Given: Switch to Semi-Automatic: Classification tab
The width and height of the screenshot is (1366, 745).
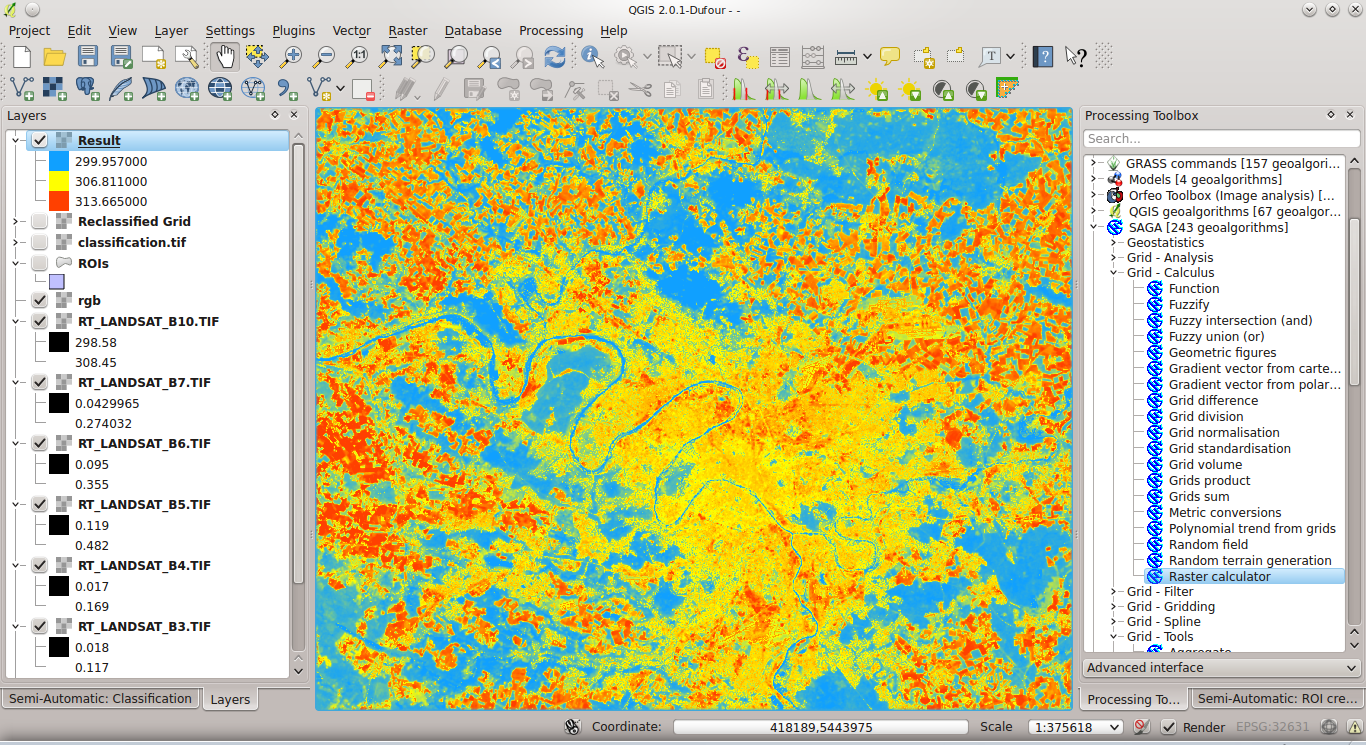Looking at the screenshot, I should [100, 697].
